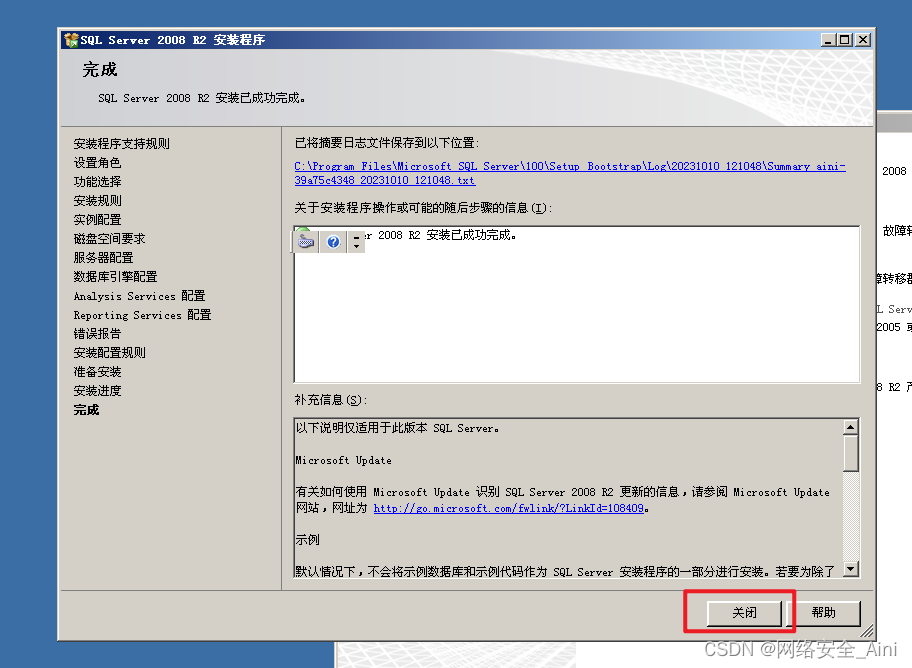Select 准备安装 step in sidebar

pos(97,372)
